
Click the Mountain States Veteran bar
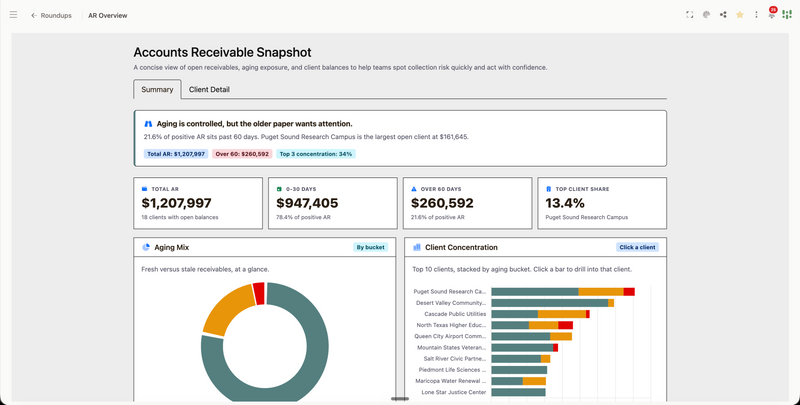coord(524,347)
